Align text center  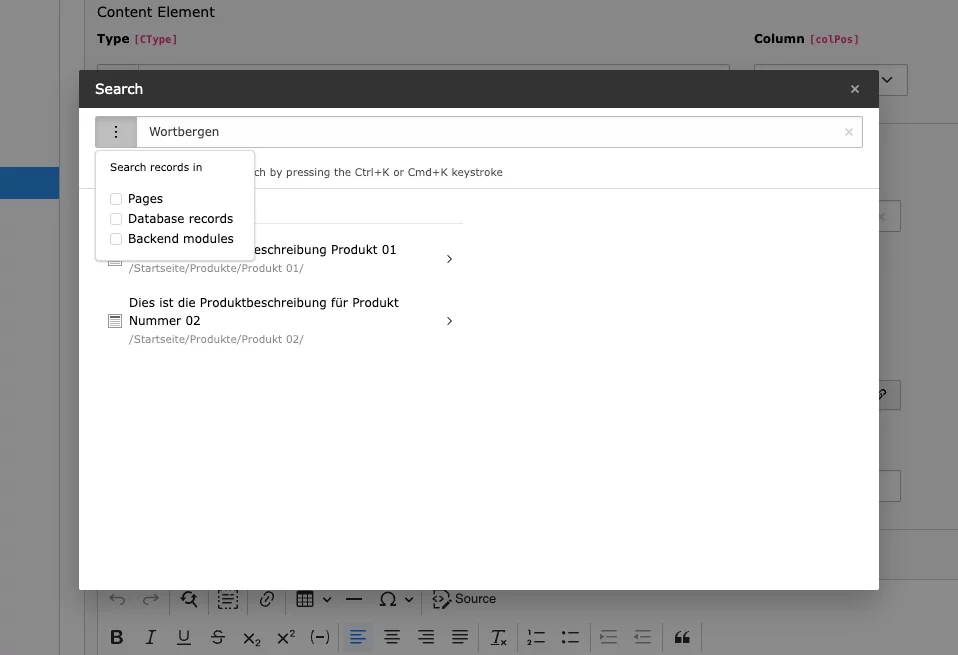point(392,637)
